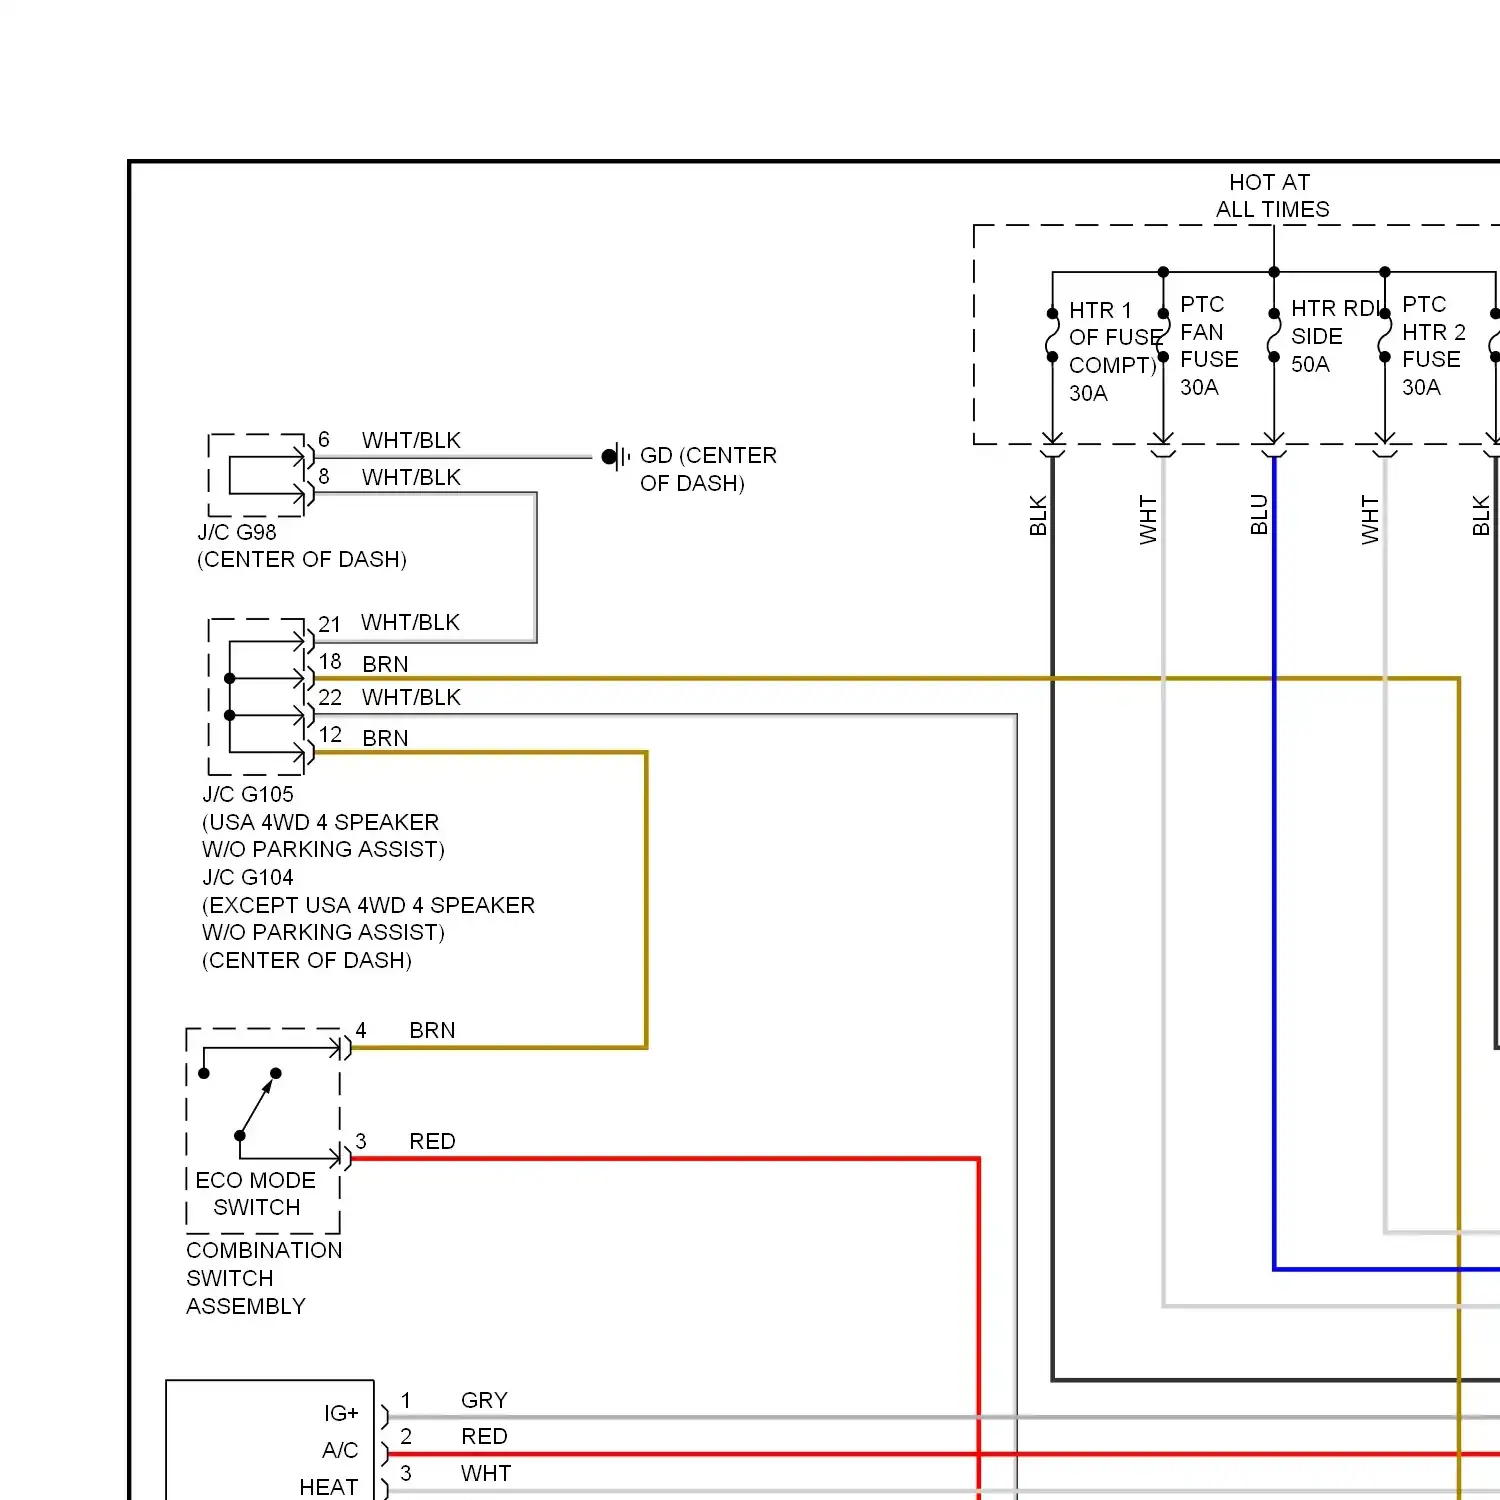1500x1500 pixels.
Task: Select pin 12 BRN wire label
Action: click(385, 738)
